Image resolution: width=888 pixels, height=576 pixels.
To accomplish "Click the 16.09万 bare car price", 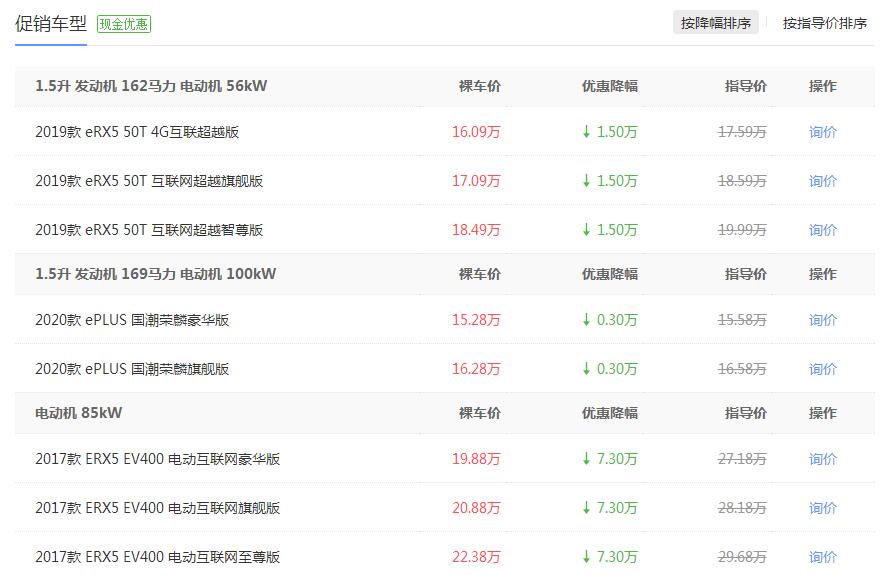I will point(476,132).
